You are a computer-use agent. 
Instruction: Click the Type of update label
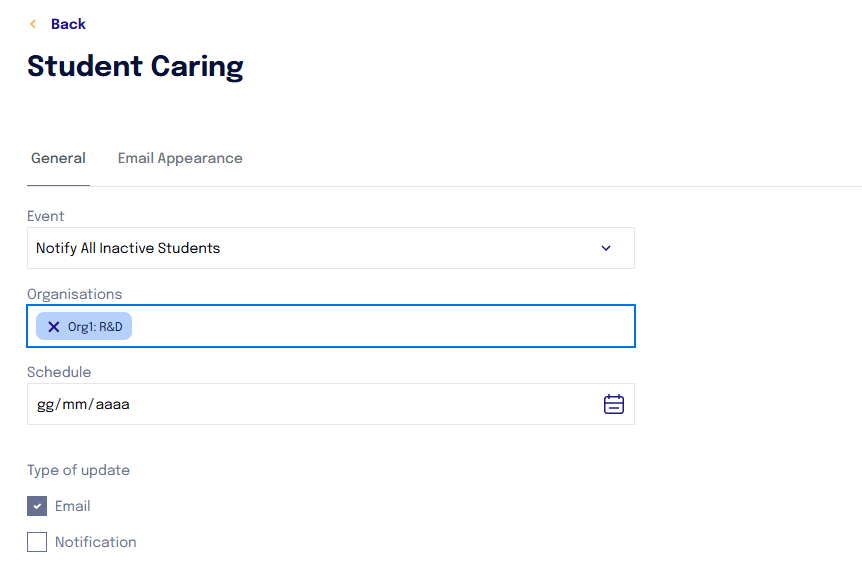(79, 470)
